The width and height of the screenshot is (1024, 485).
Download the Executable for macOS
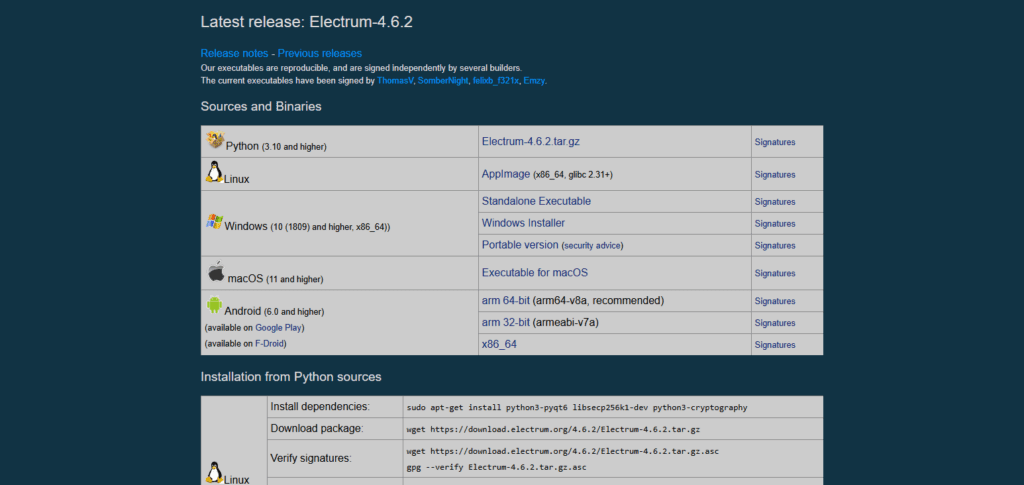click(534, 273)
